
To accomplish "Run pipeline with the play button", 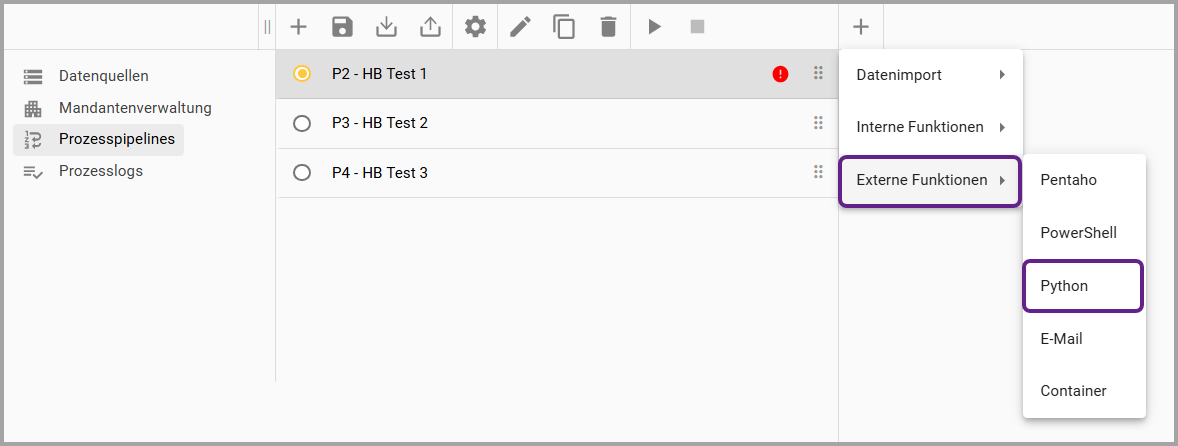I will coord(654,27).
